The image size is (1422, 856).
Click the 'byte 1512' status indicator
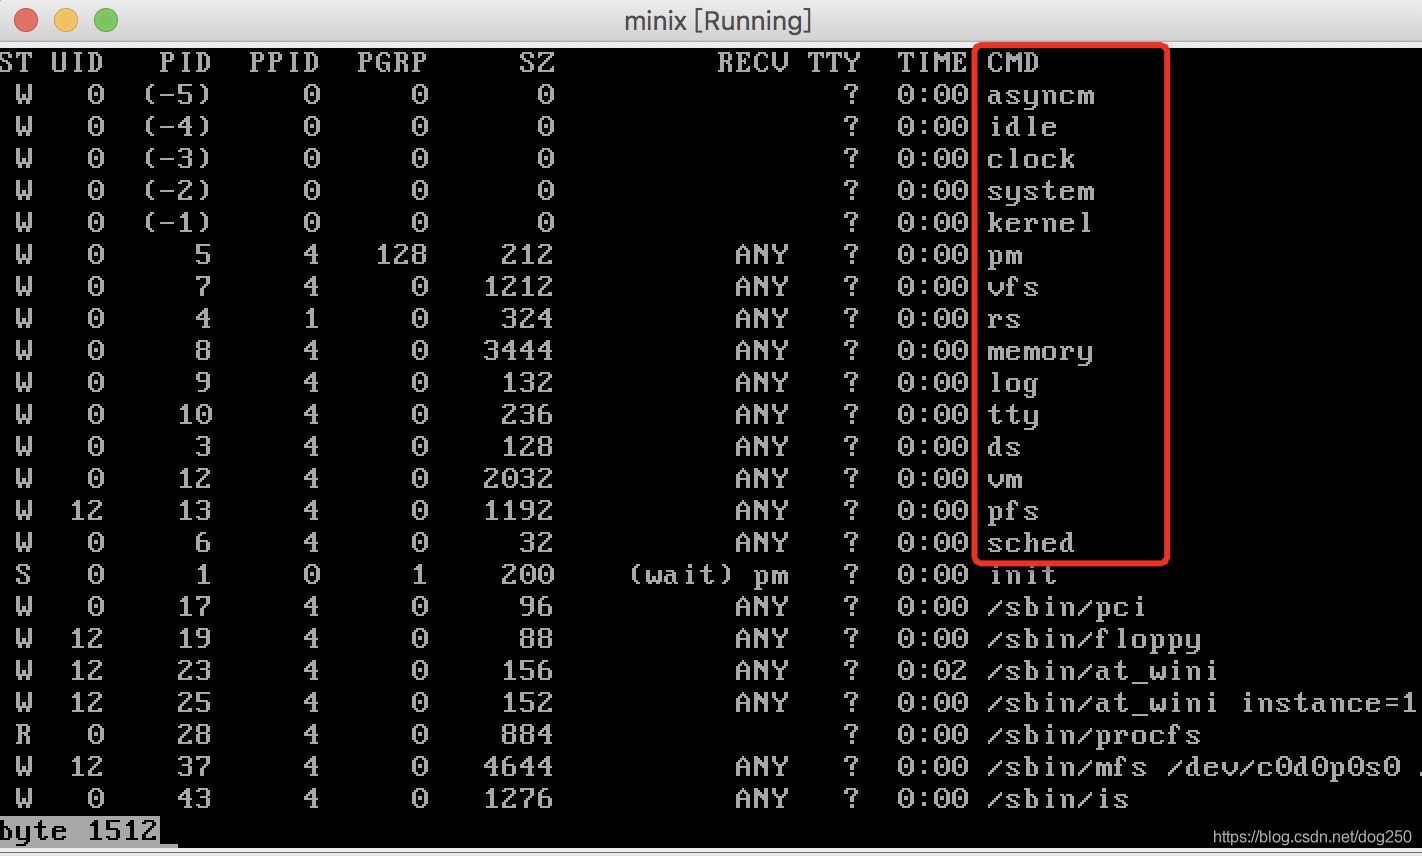click(79, 831)
